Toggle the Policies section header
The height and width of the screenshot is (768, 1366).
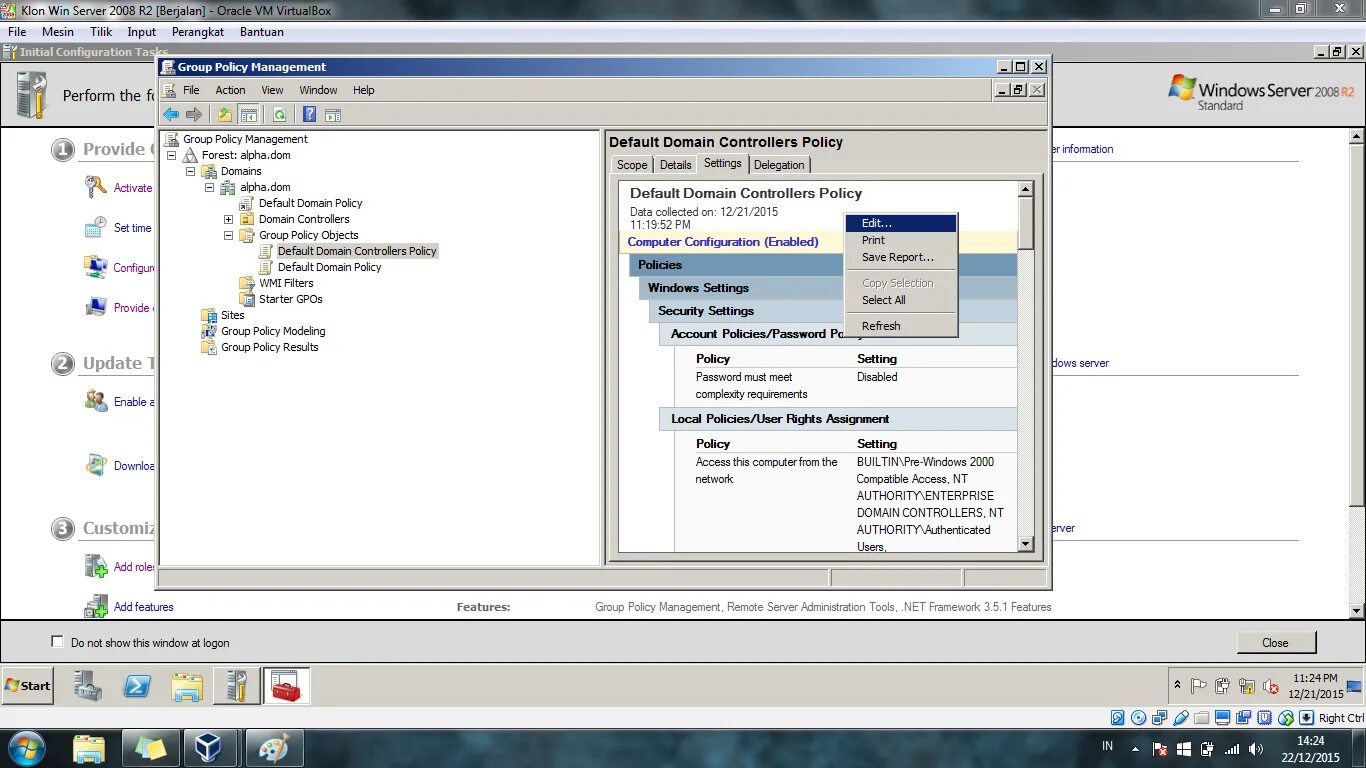(x=823, y=265)
